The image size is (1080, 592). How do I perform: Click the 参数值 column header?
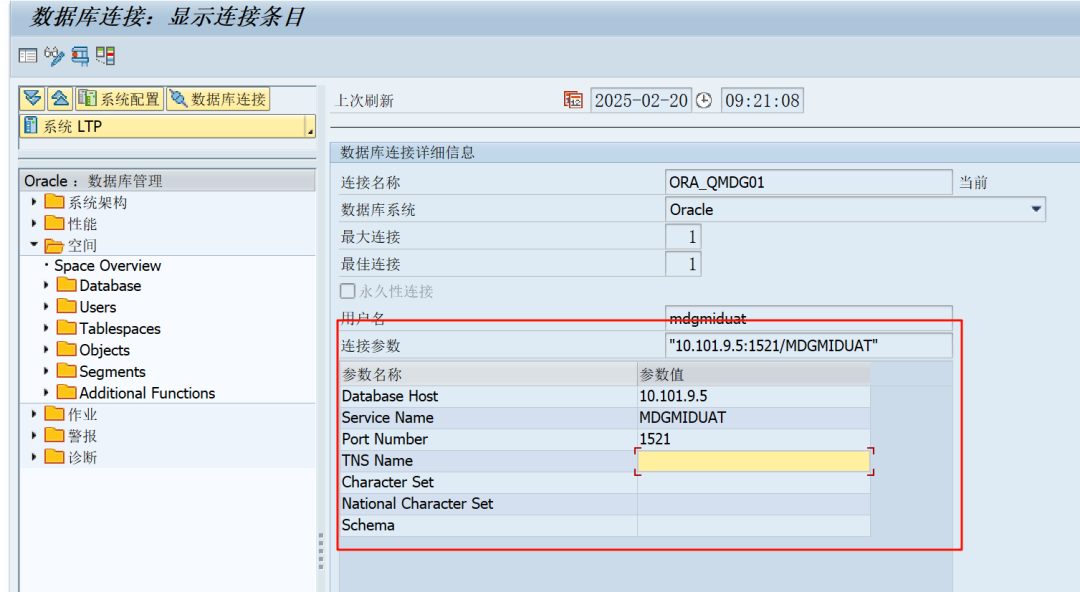754,374
